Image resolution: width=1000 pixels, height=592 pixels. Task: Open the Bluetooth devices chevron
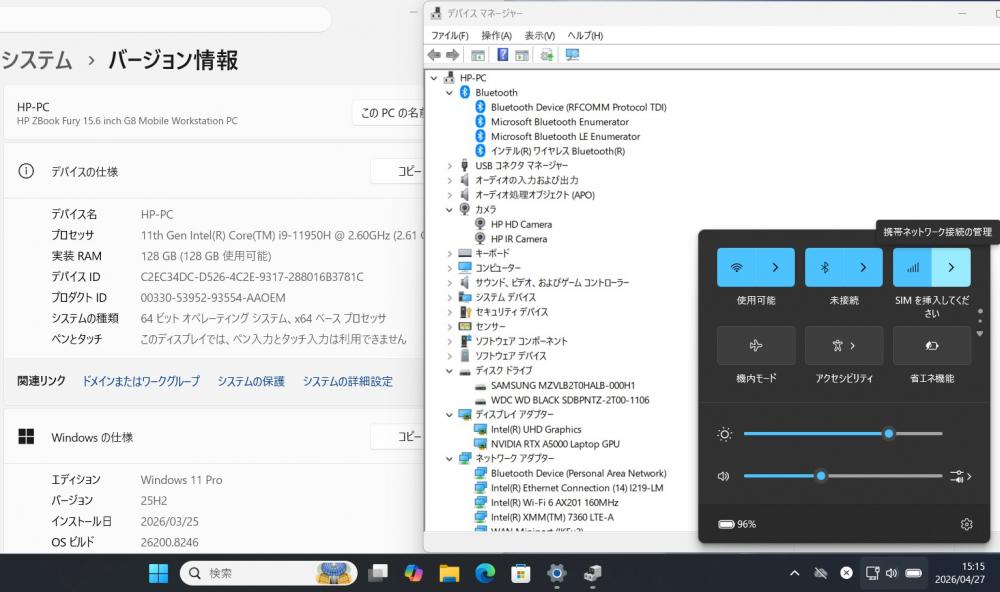pyautogui.click(x=864, y=267)
